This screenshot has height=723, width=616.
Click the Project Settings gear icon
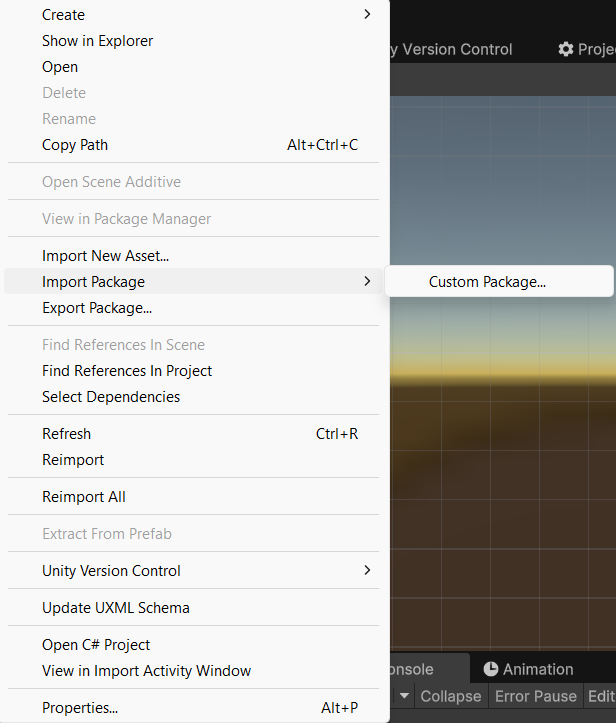pyautogui.click(x=566, y=49)
